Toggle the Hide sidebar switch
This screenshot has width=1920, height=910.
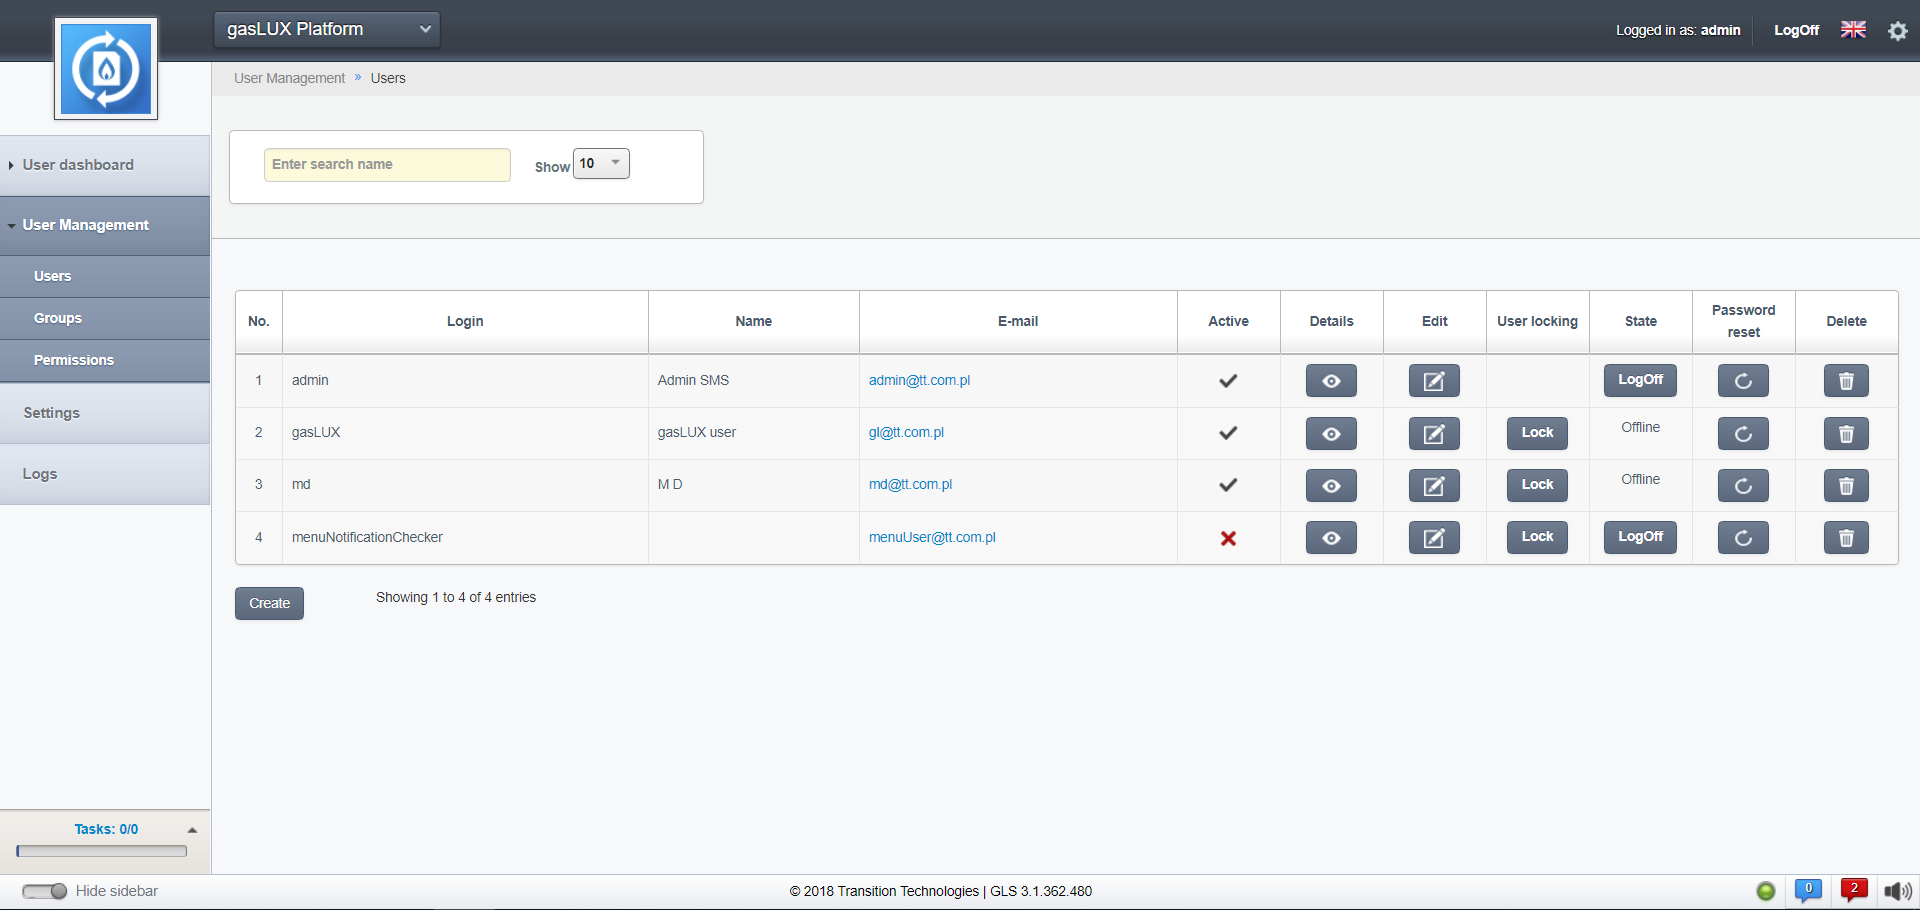(44, 891)
